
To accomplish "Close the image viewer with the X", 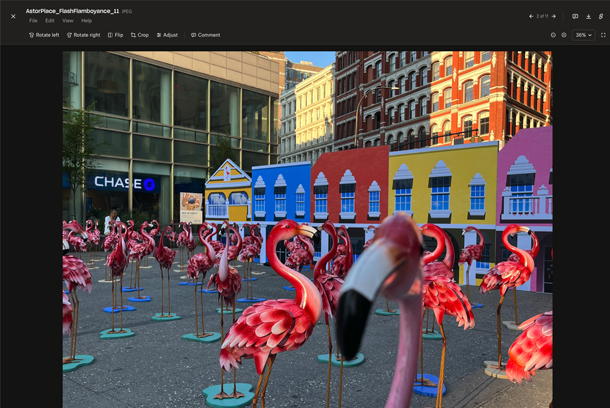I will [x=13, y=16].
